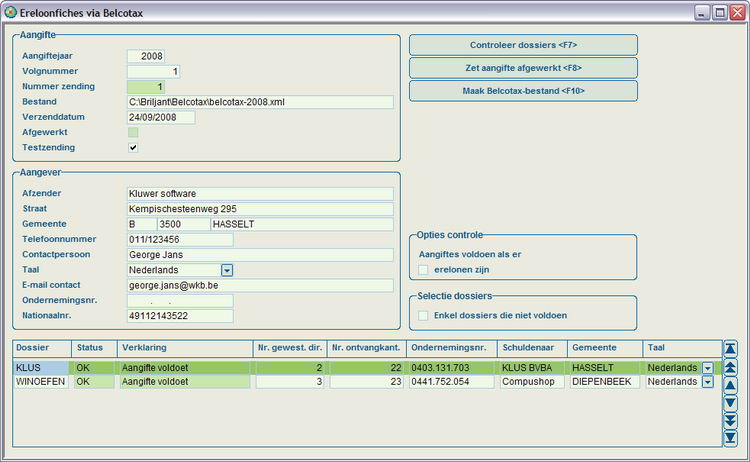Click the Status column header
Screen dimensions: 750x462
point(94,348)
